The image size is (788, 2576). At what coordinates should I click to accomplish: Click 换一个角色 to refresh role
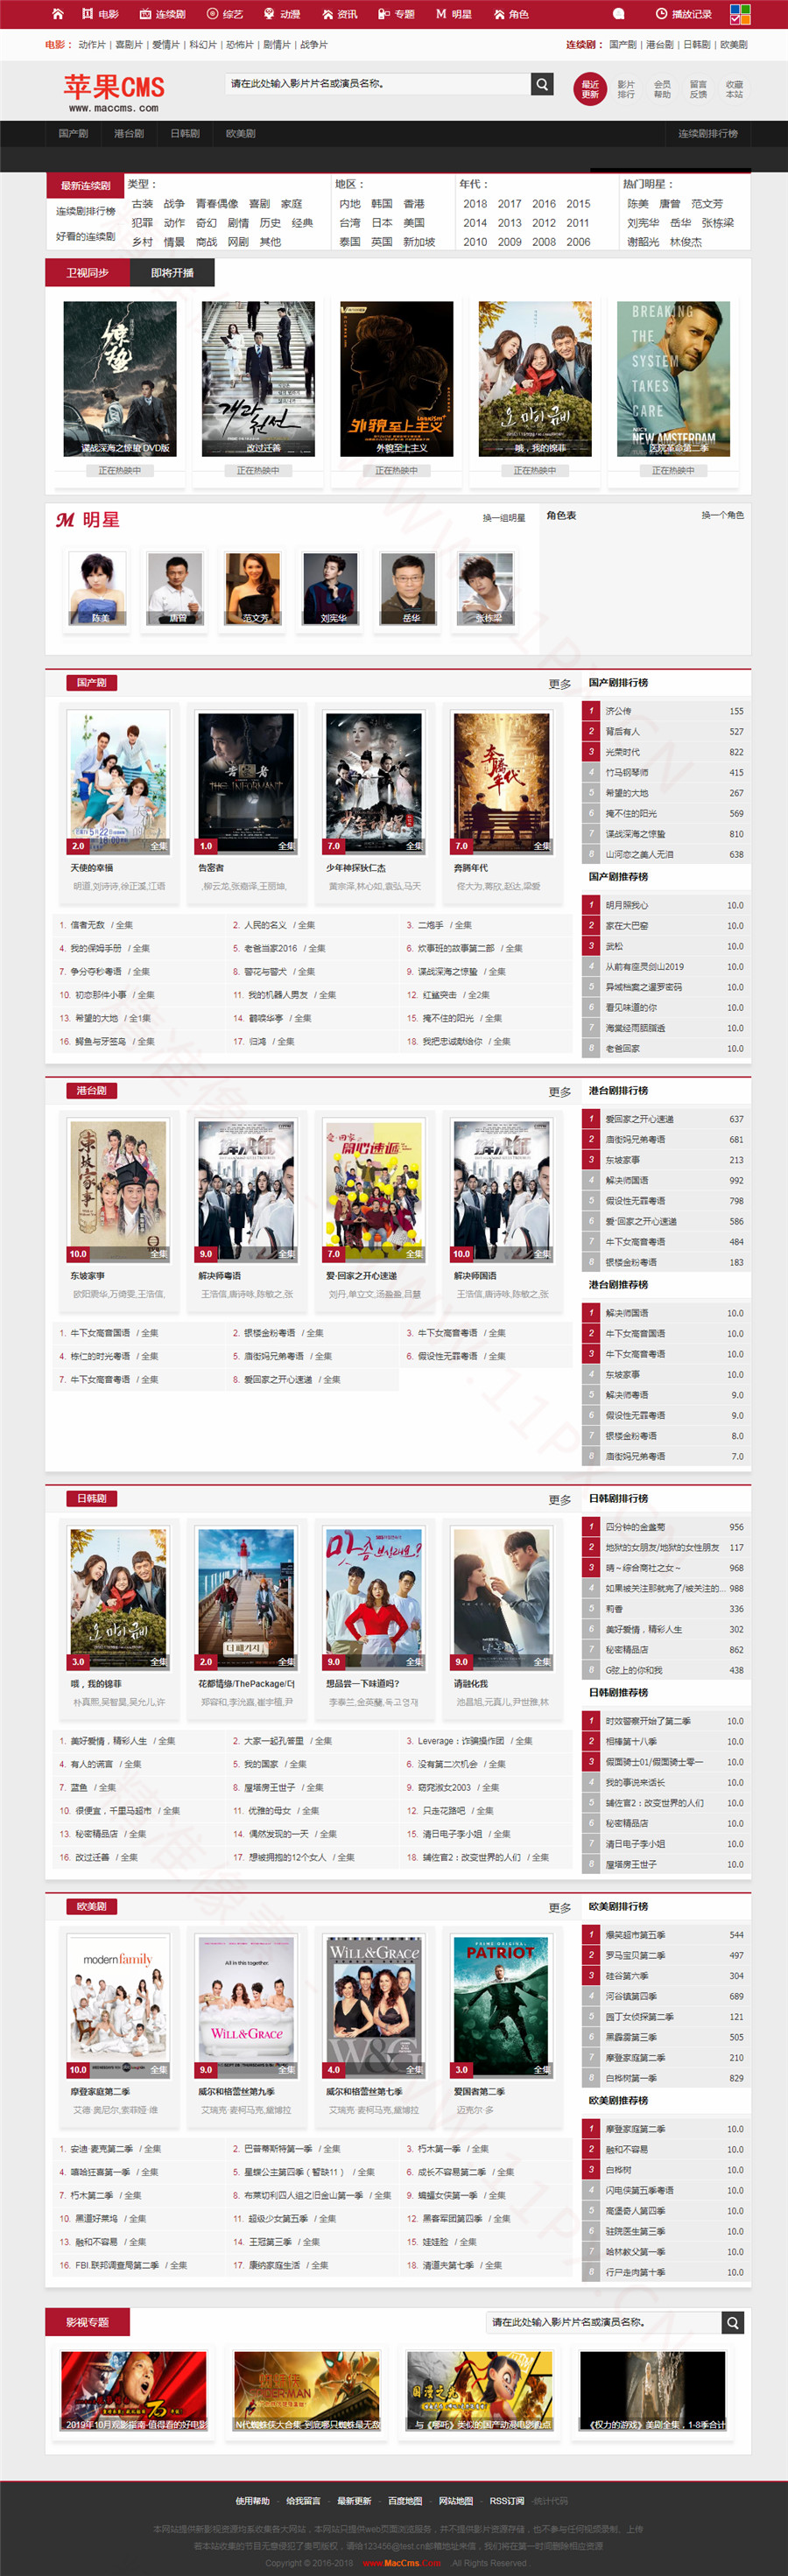(722, 515)
